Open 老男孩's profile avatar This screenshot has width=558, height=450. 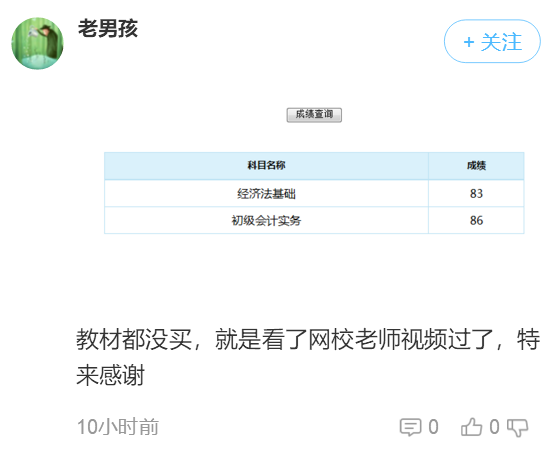(x=37, y=43)
